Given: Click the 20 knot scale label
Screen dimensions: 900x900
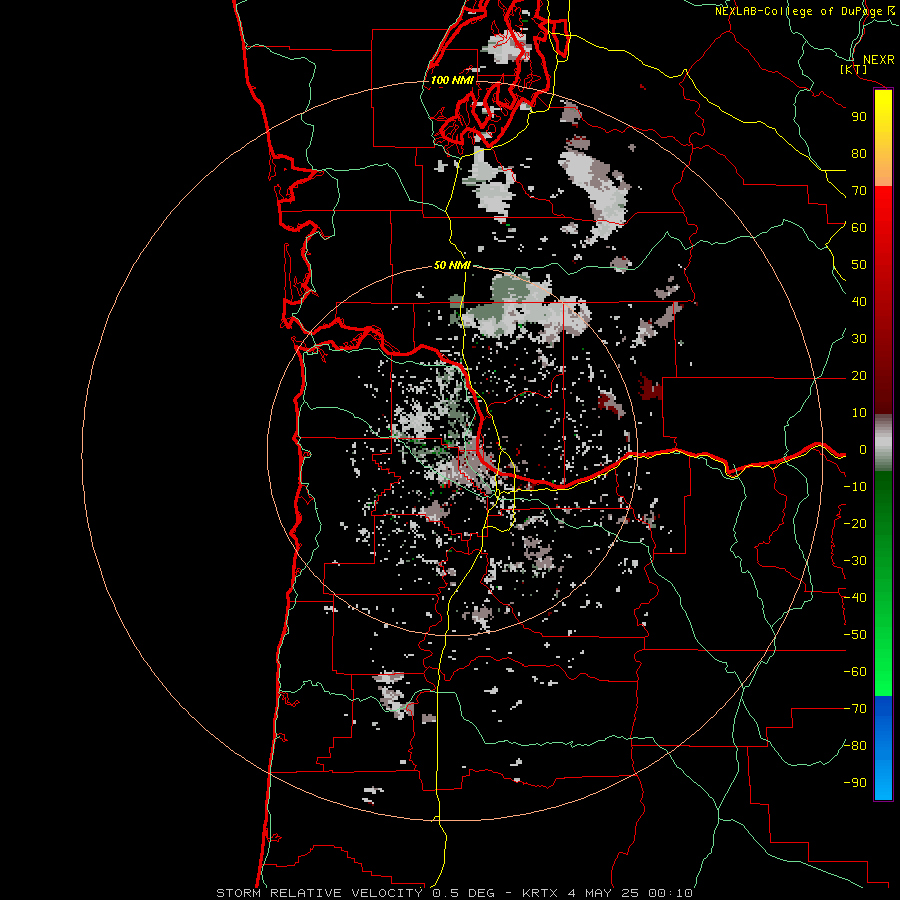Looking at the screenshot, I should tap(859, 376).
